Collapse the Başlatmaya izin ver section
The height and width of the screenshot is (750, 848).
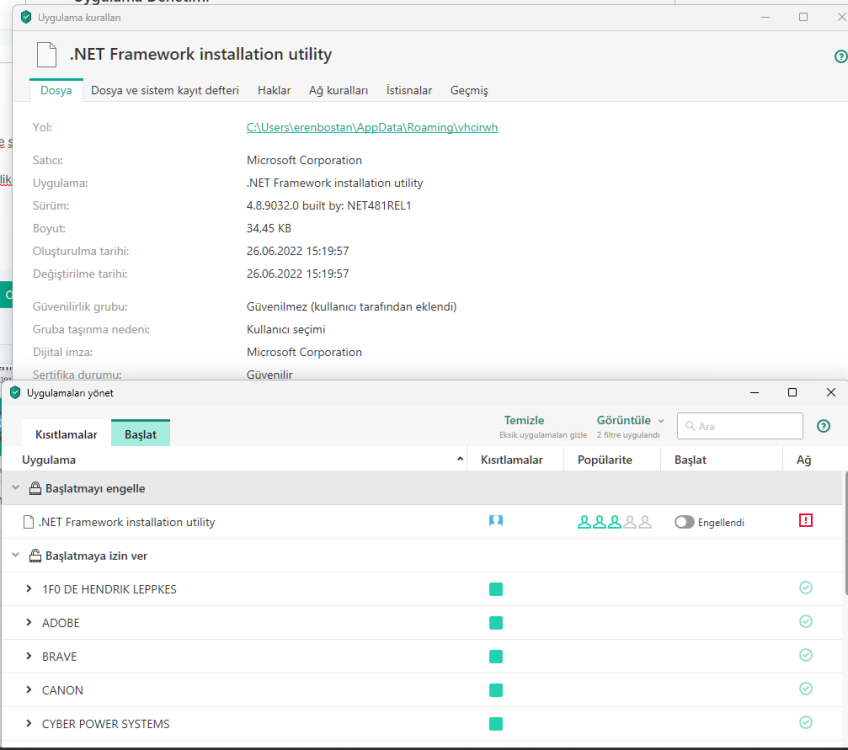click(x=15, y=556)
